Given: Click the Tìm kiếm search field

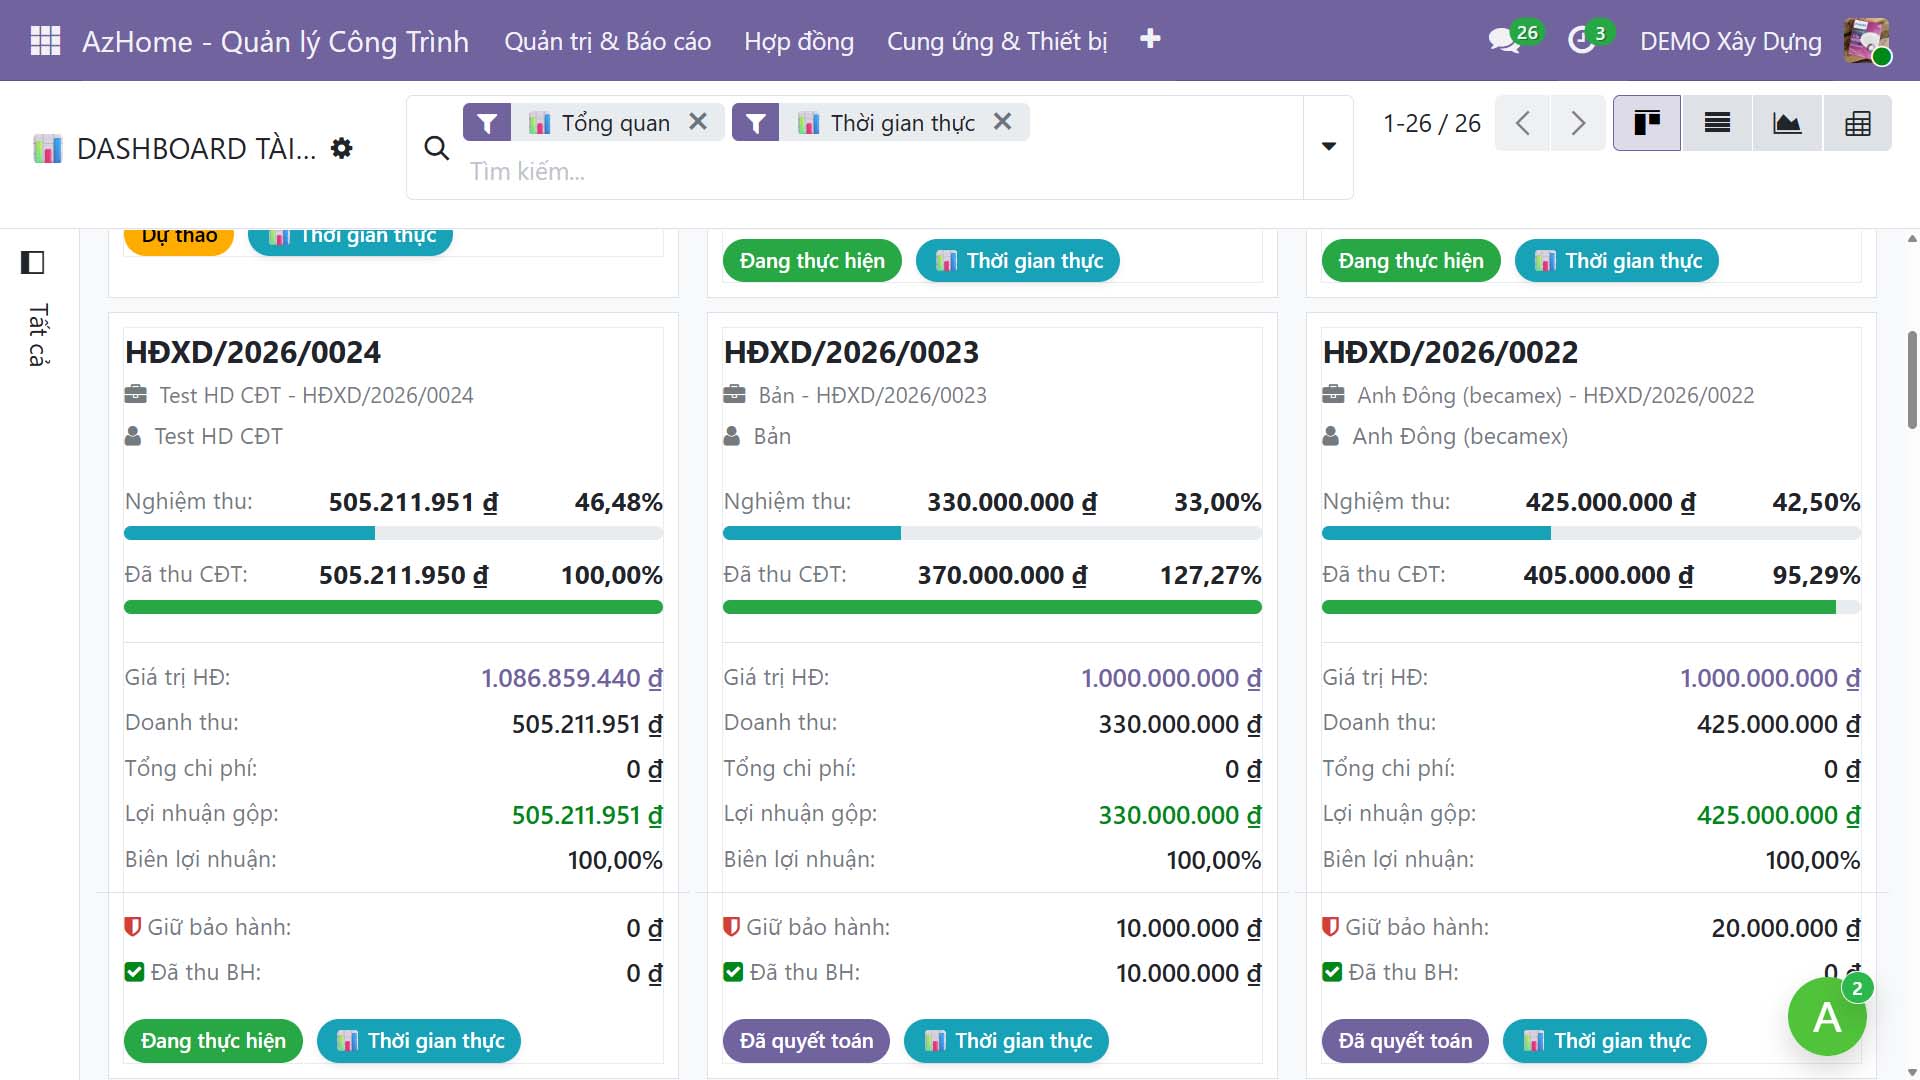Looking at the screenshot, I should (x=880, y=171).
